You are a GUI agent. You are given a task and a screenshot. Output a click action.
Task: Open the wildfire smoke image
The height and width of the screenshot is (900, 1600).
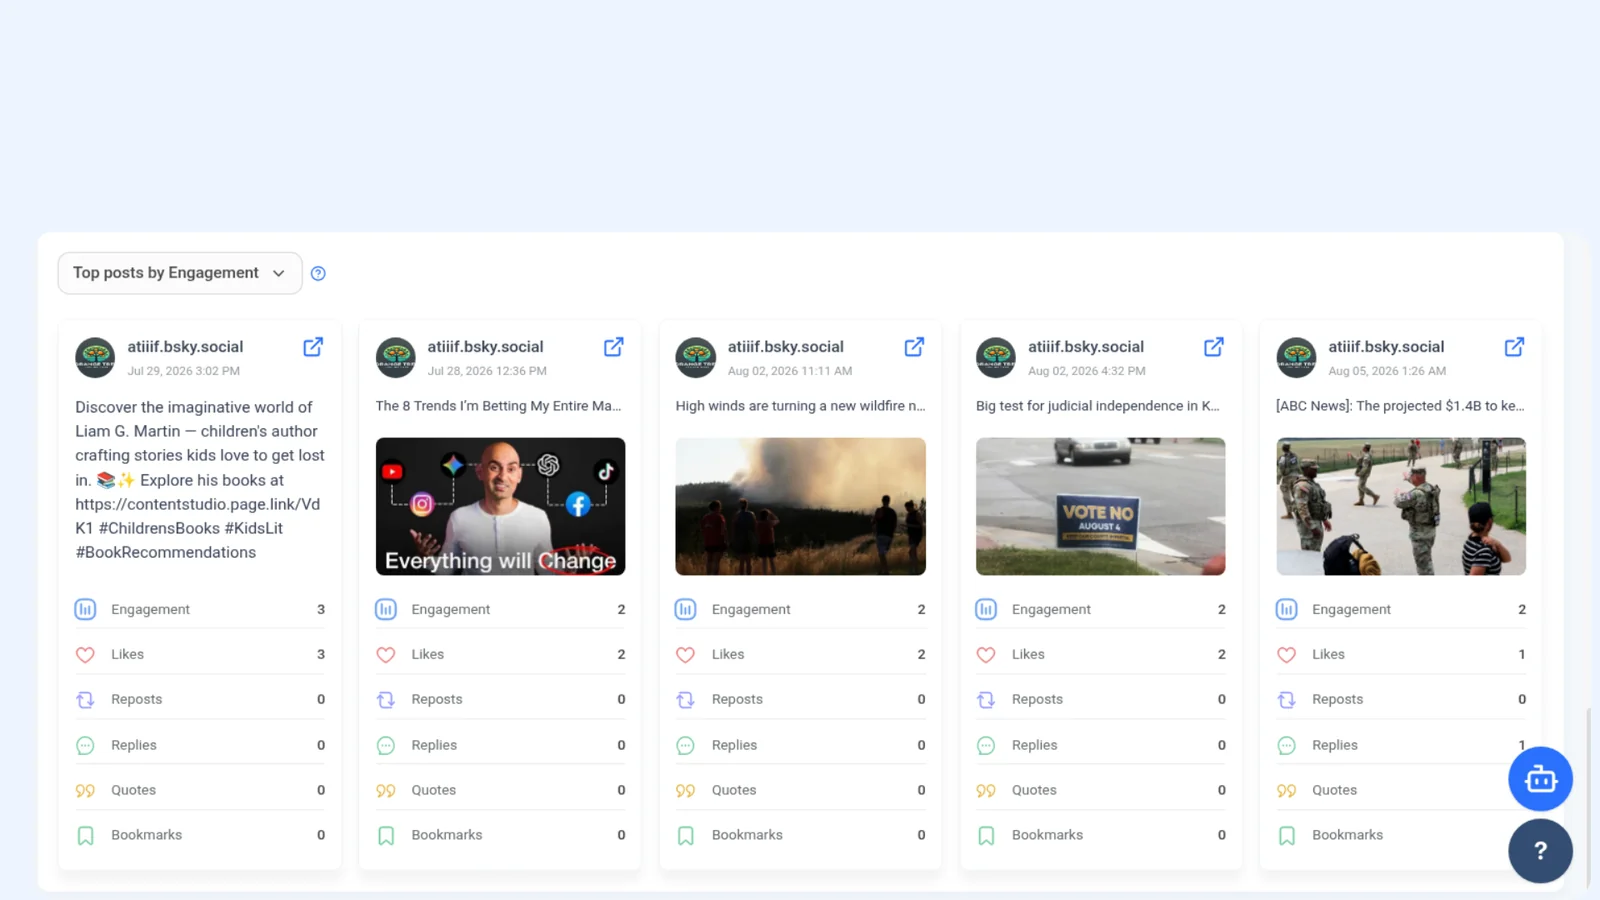(800, 506)
